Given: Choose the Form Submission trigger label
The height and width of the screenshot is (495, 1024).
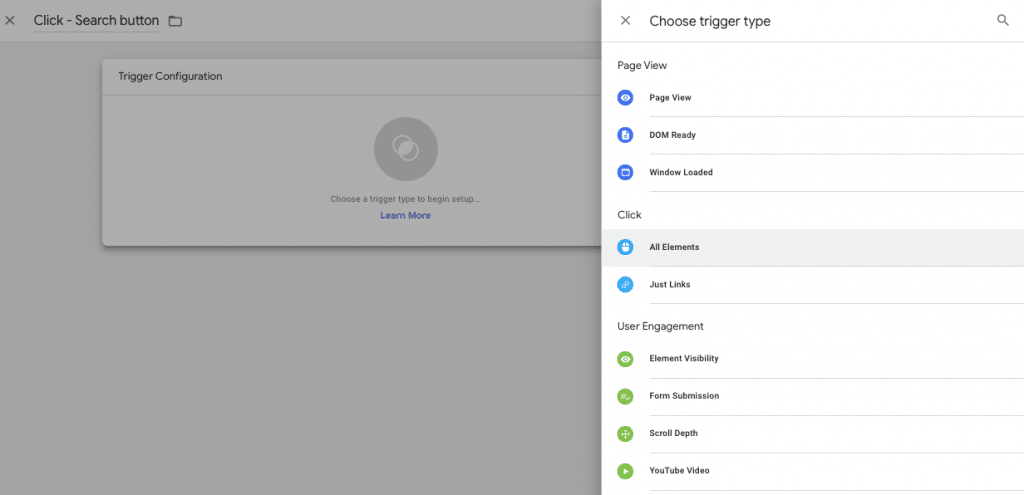Looking at the screenshot, I should [x=684, y=396].
